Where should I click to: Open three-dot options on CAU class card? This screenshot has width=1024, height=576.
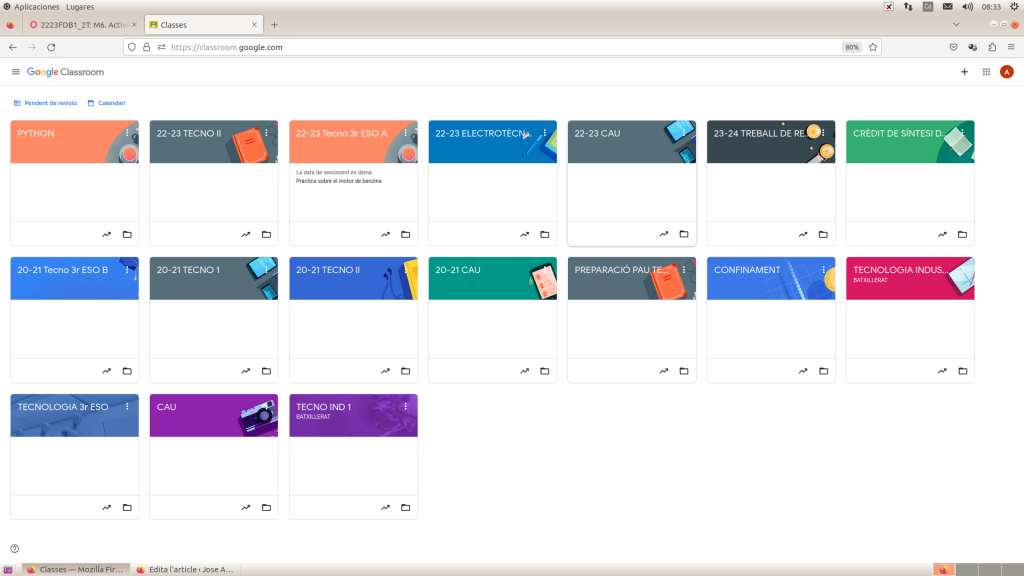(x=266, y=407)
